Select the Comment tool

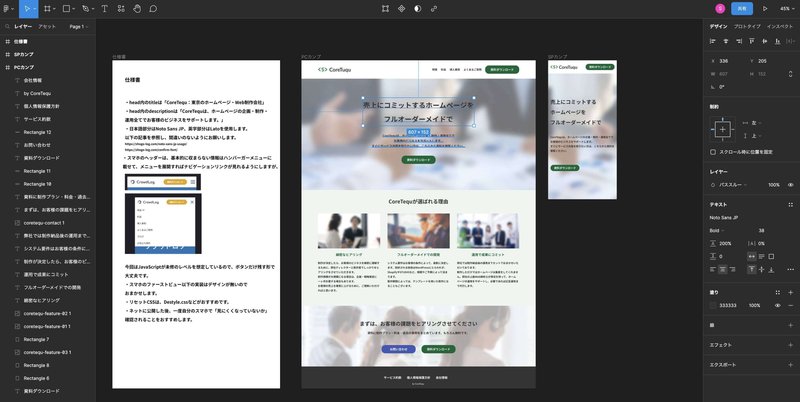[x=153, y=9]
